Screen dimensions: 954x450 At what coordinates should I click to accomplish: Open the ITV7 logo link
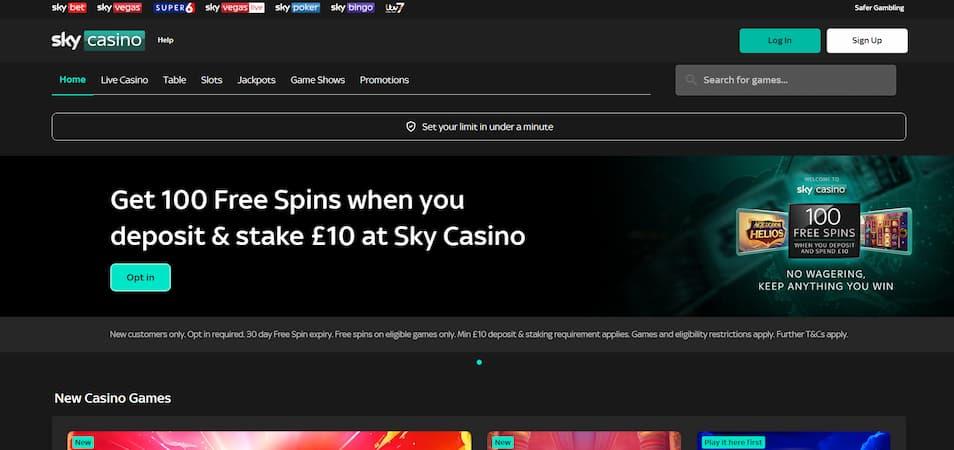[395, 8]
